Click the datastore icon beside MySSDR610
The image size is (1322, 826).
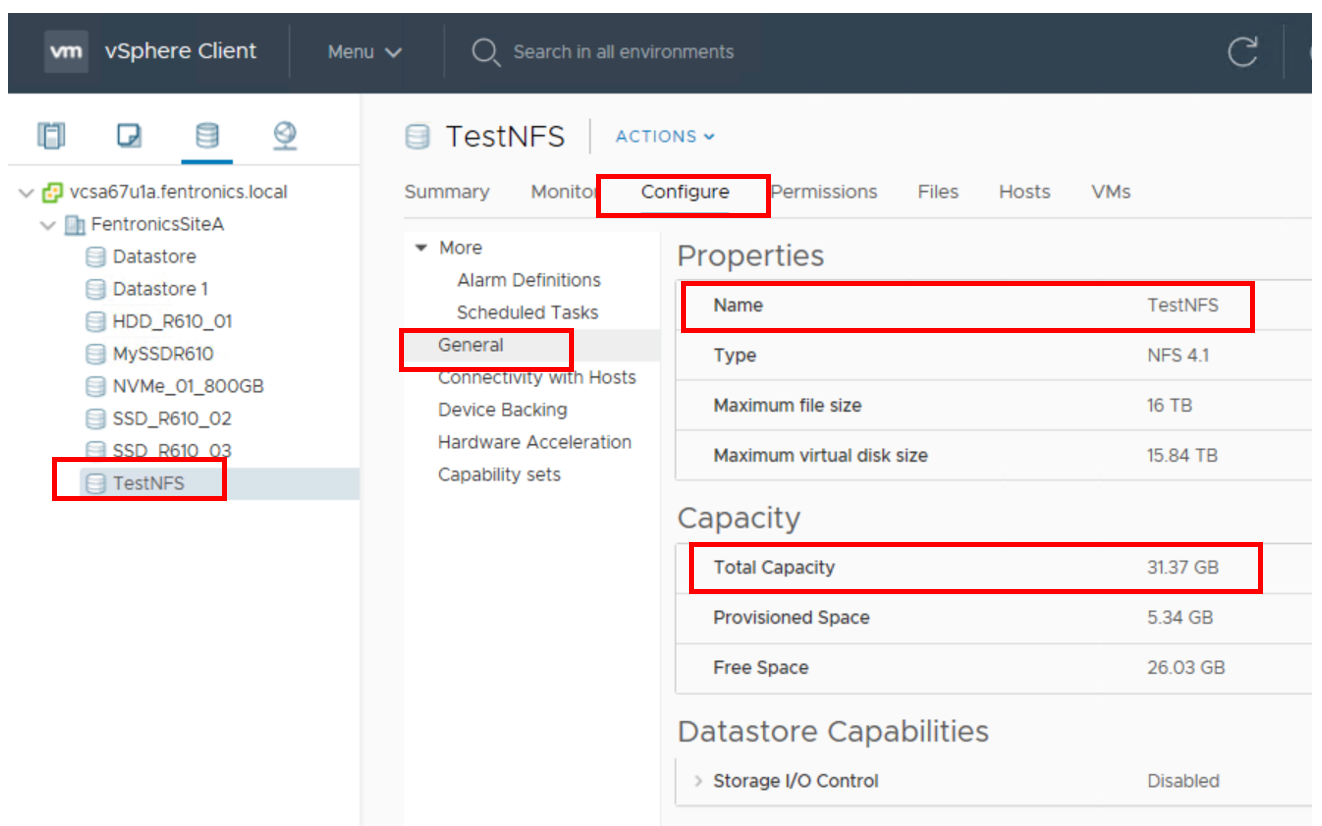[x=96, y=354]
